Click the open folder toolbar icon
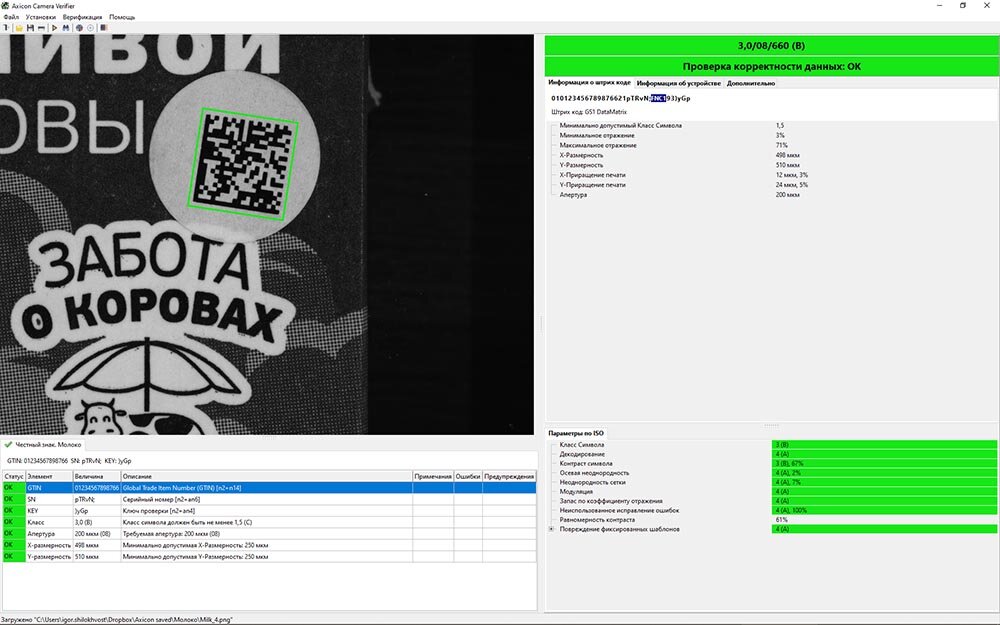Screen dimensions: 1000x625 [19, 28]
